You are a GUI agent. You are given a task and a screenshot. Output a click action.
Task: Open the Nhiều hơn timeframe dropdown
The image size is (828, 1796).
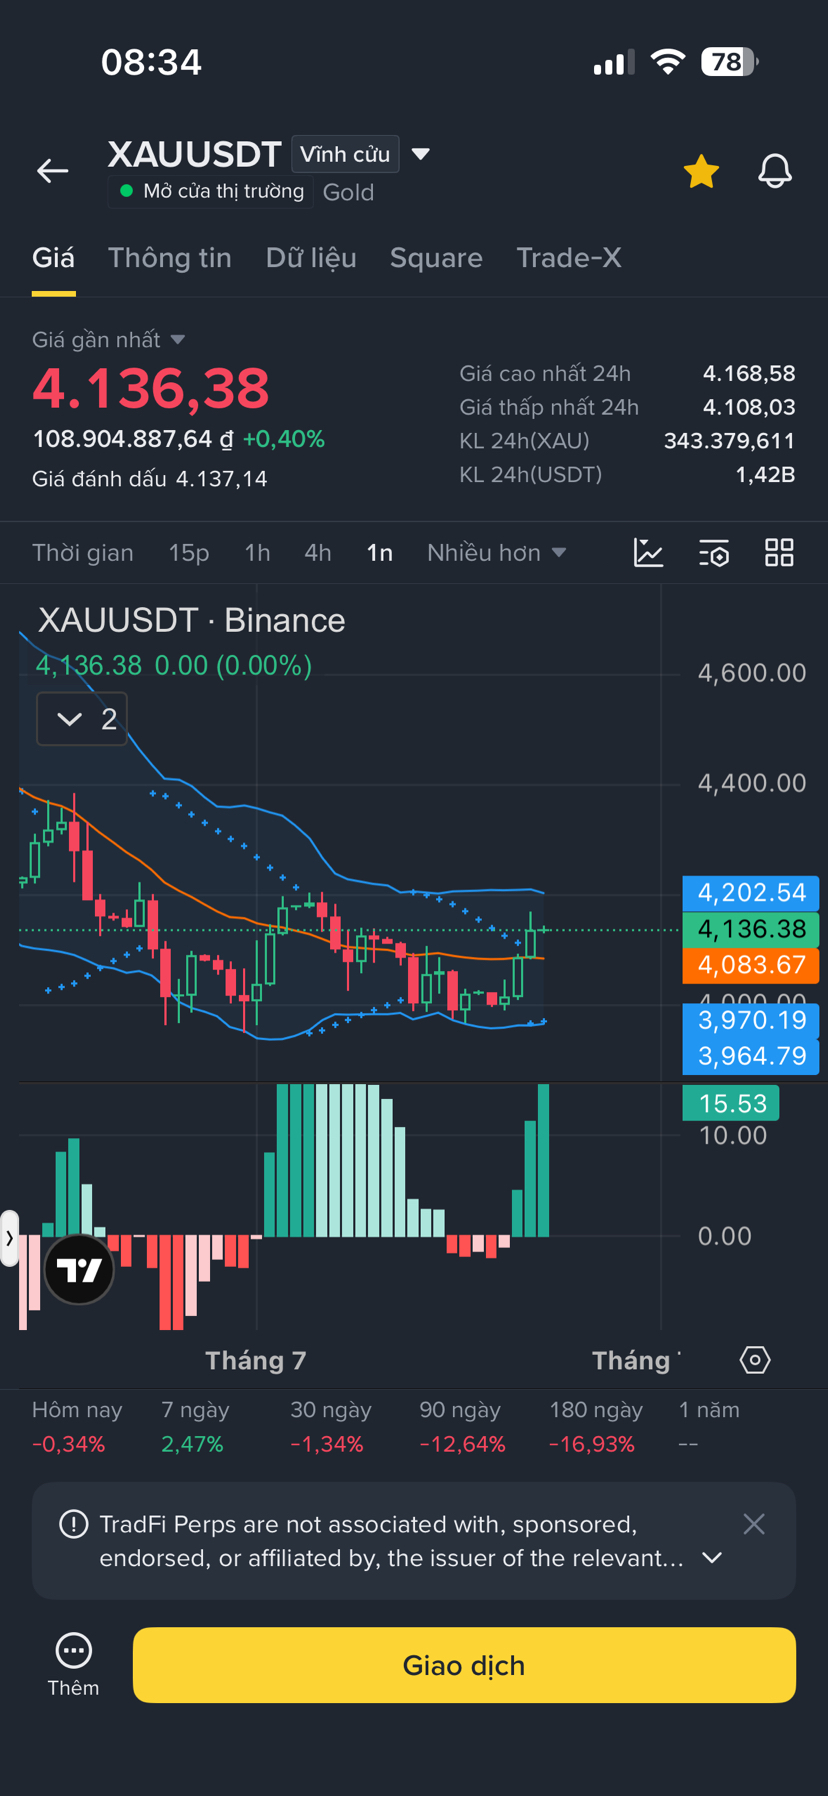pos(497,553)
